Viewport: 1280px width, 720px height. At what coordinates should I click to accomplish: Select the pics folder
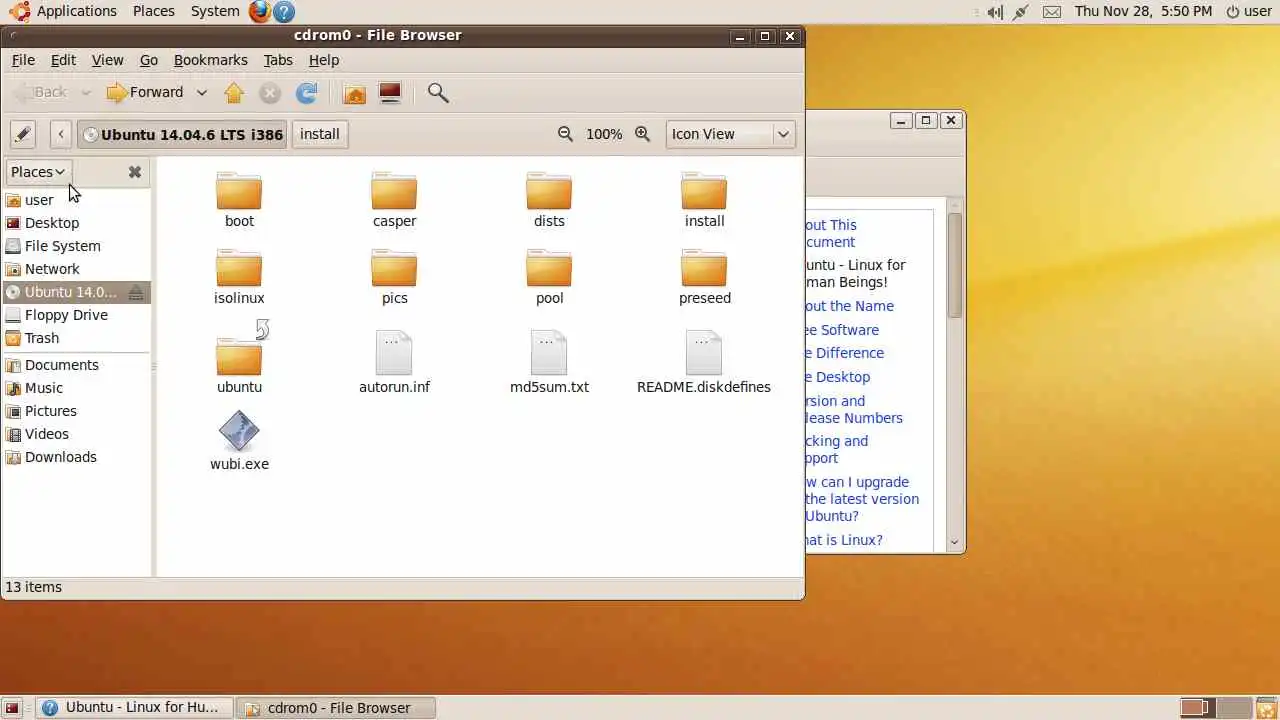[394, 277]
